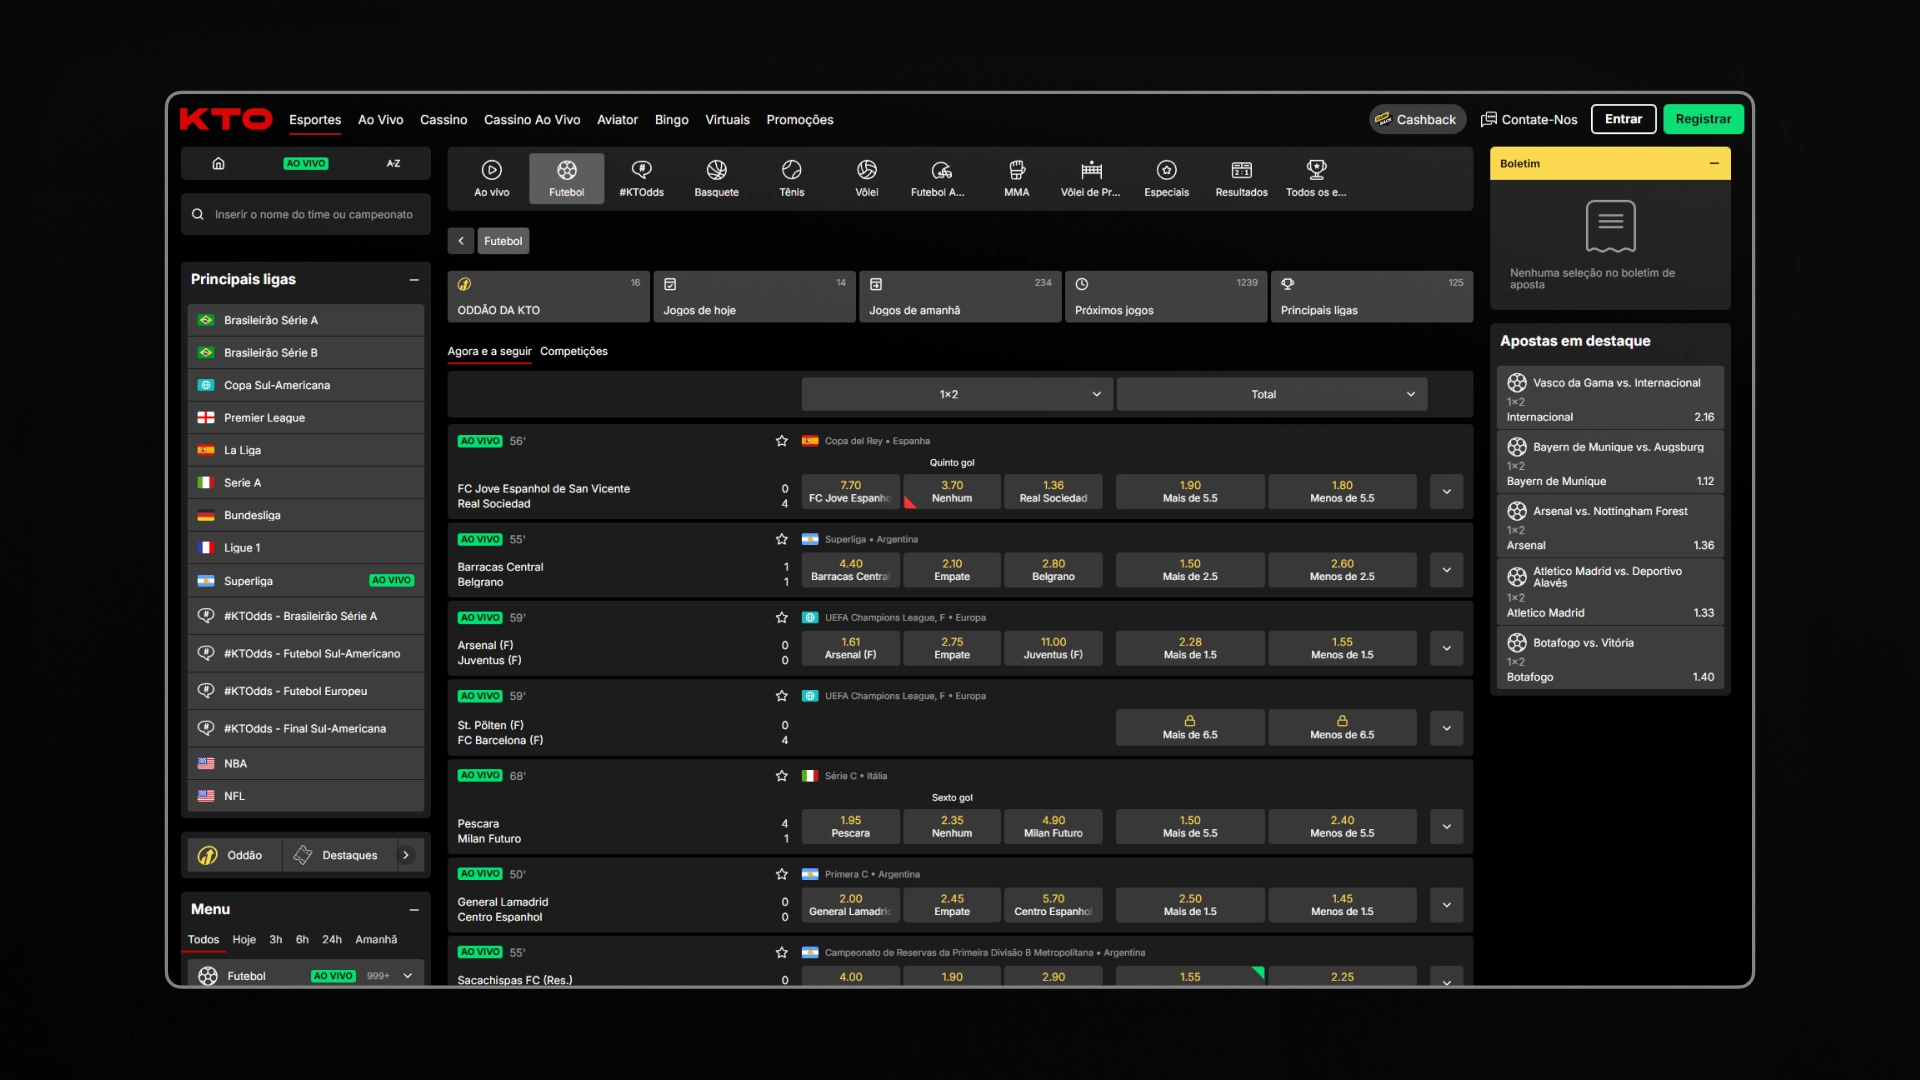1920x1080 pixels.
Task: Select the Vôlei sport icon
Action: tap(866, 179)
